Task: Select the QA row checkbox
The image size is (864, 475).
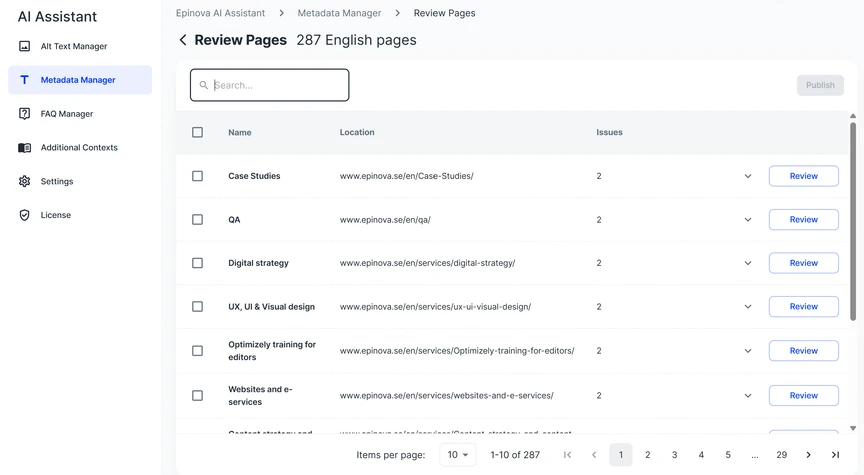Action: (x=197, y=219)
